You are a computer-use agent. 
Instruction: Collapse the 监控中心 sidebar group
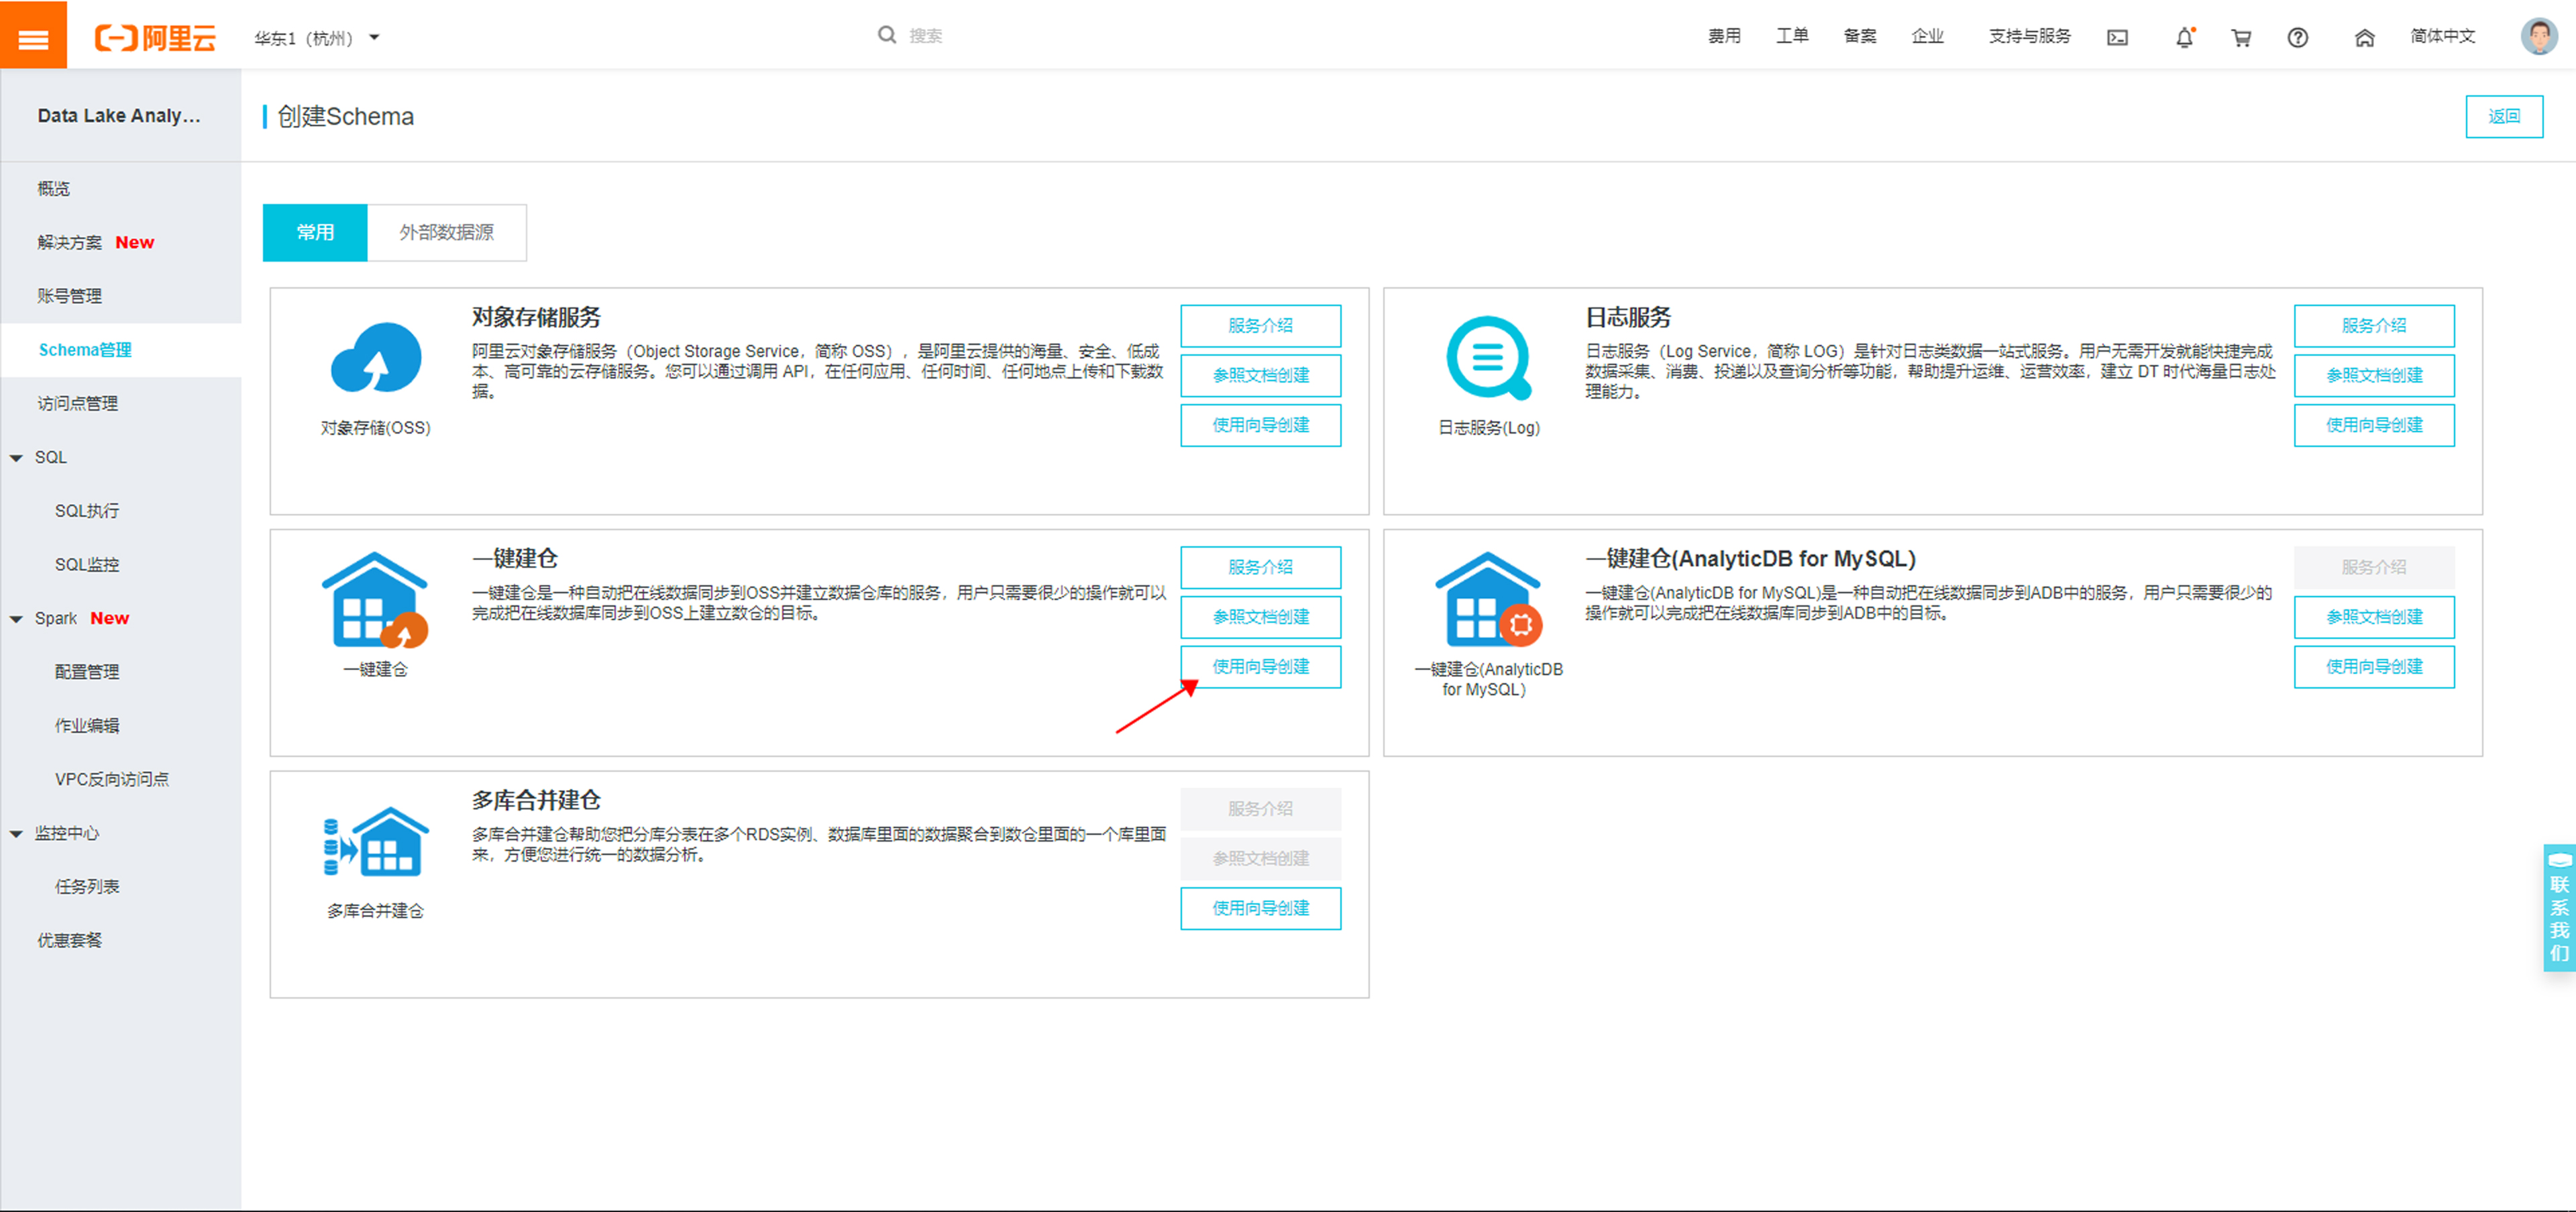16,834
